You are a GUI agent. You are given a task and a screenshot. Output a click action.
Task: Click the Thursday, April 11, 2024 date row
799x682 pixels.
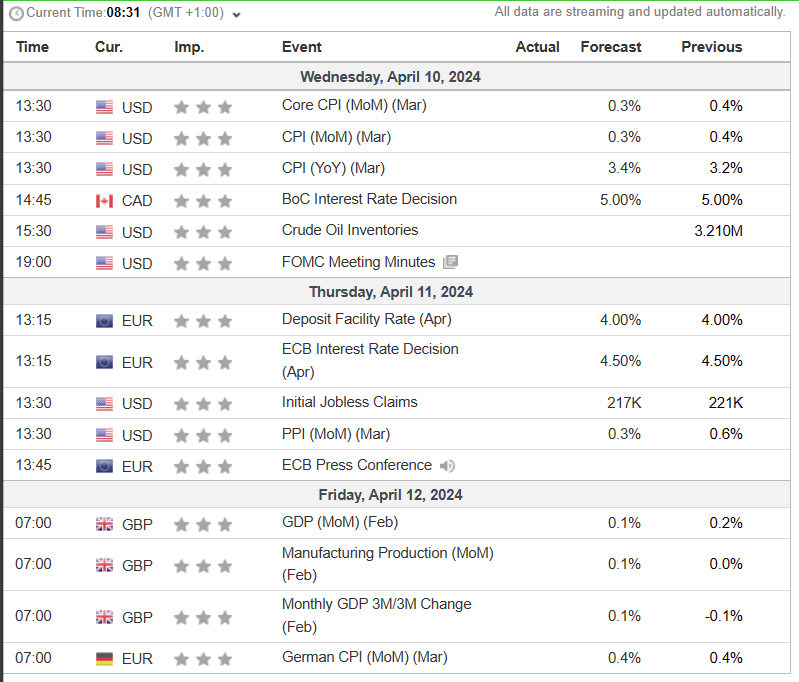(391, 292)
